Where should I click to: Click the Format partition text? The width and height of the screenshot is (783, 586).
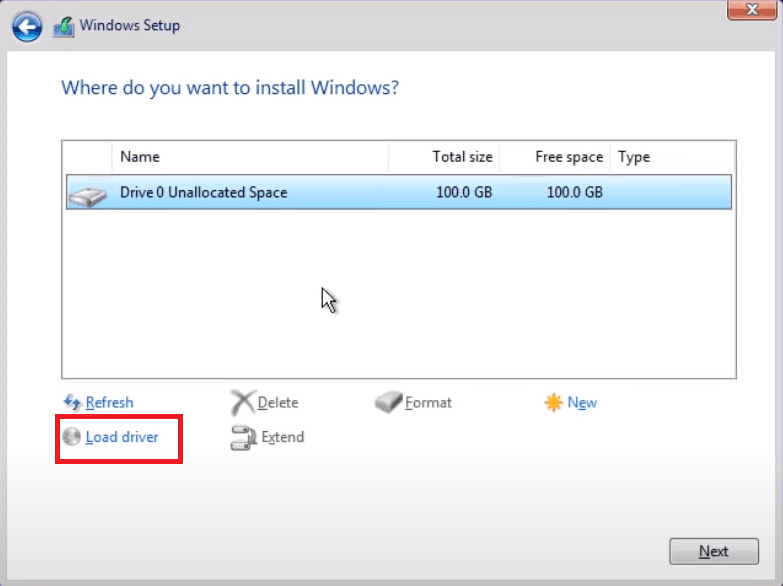pyautogui.click(x=428, y=403)
